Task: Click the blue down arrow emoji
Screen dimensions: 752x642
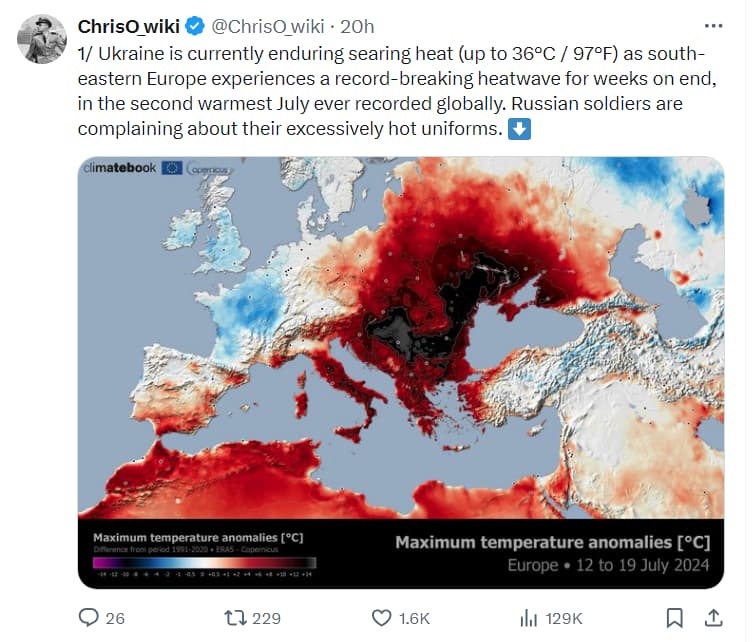Action: [519, 129]
